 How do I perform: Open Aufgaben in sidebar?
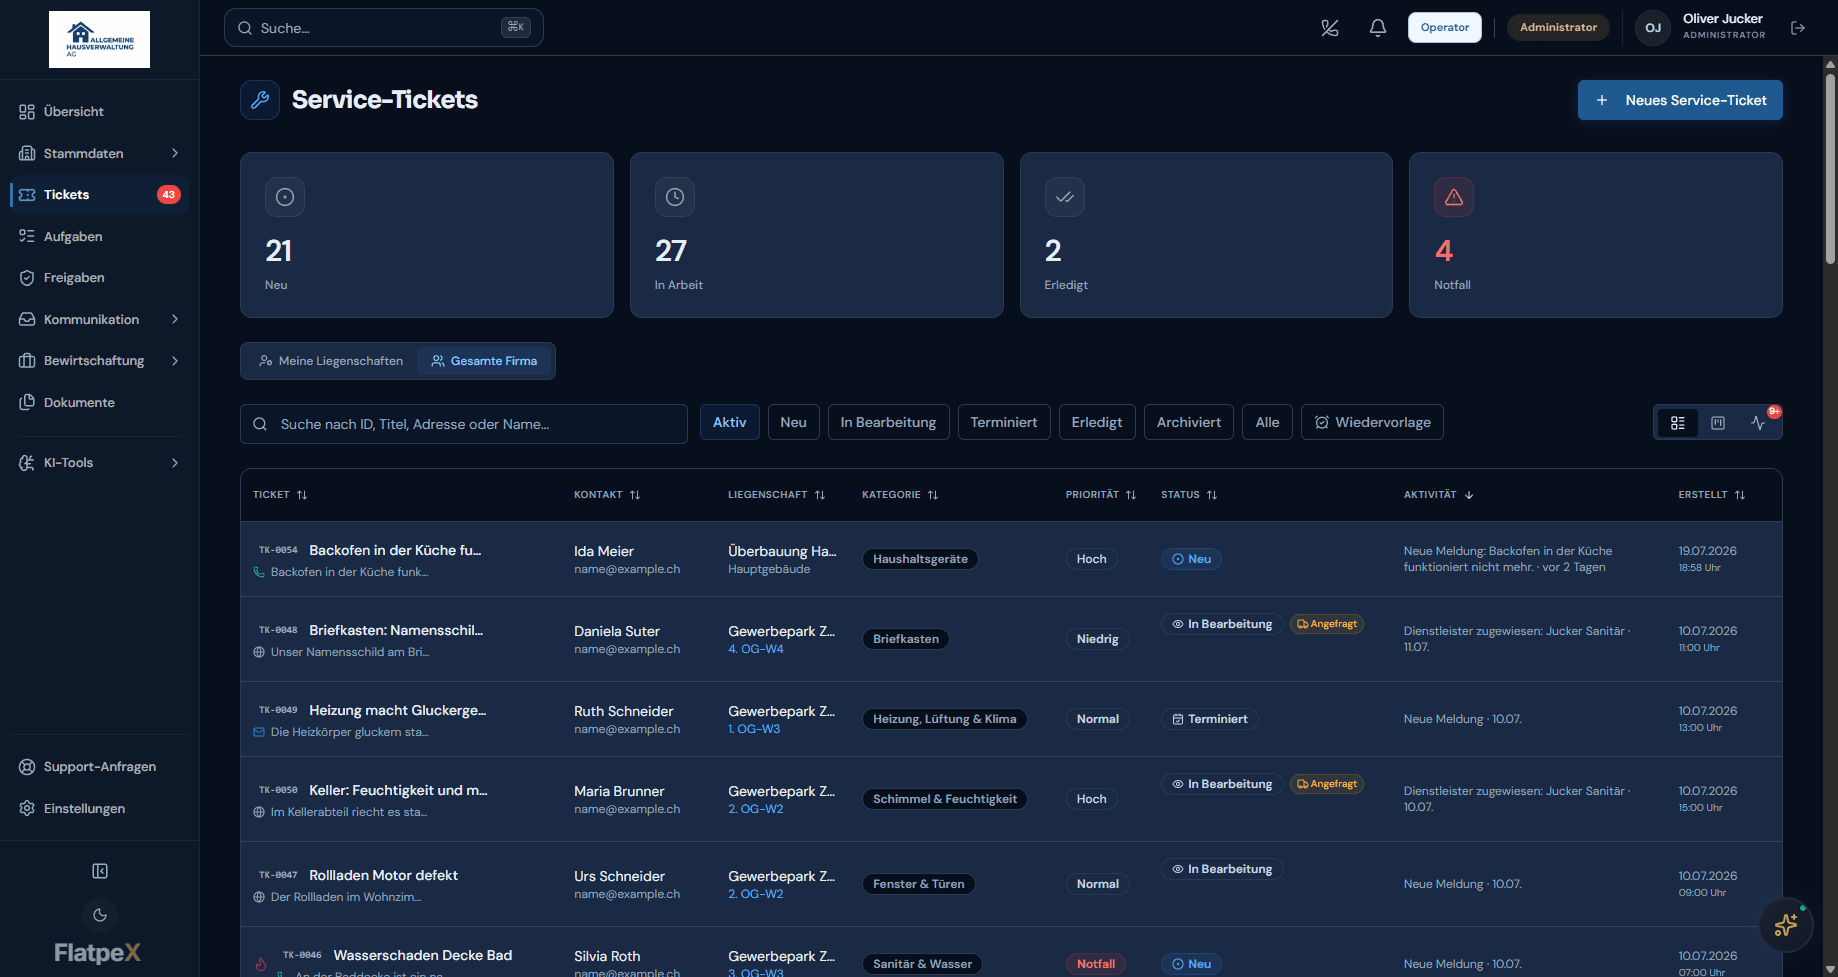pos(99,236)
